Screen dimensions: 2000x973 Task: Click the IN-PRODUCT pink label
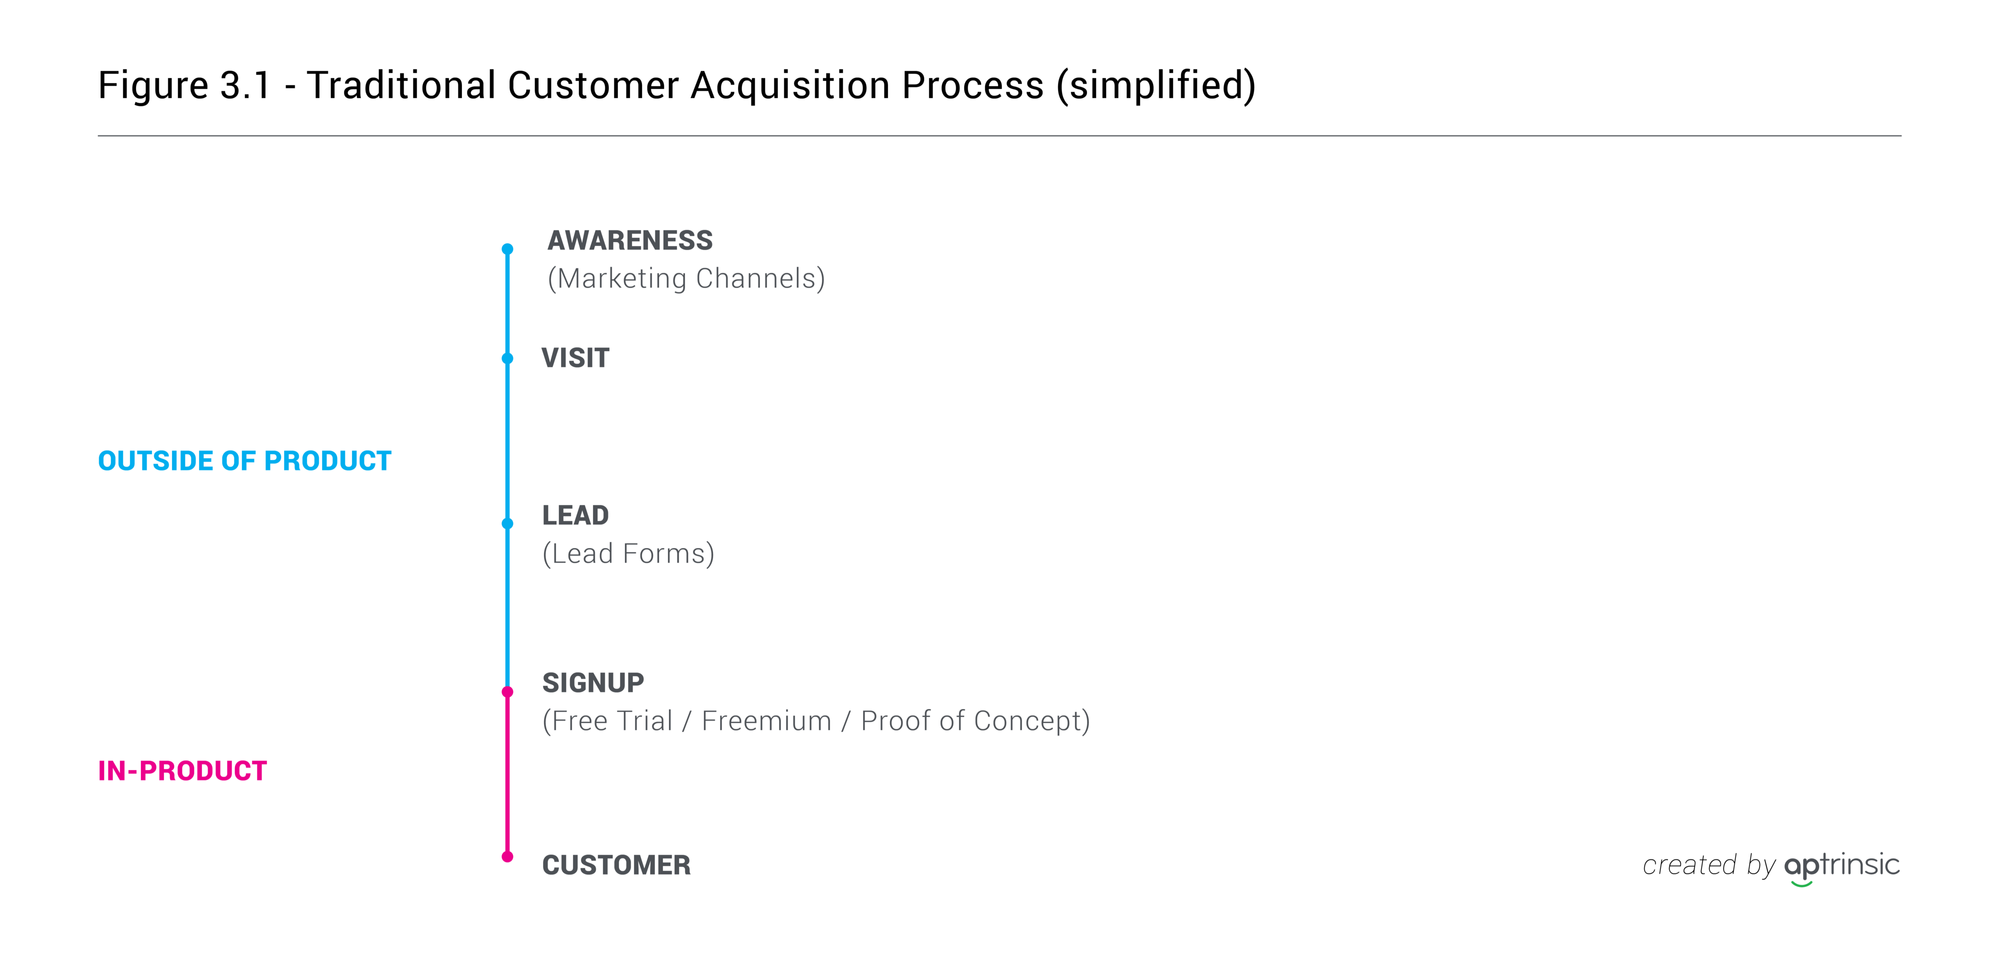click(x=182, y=771)
